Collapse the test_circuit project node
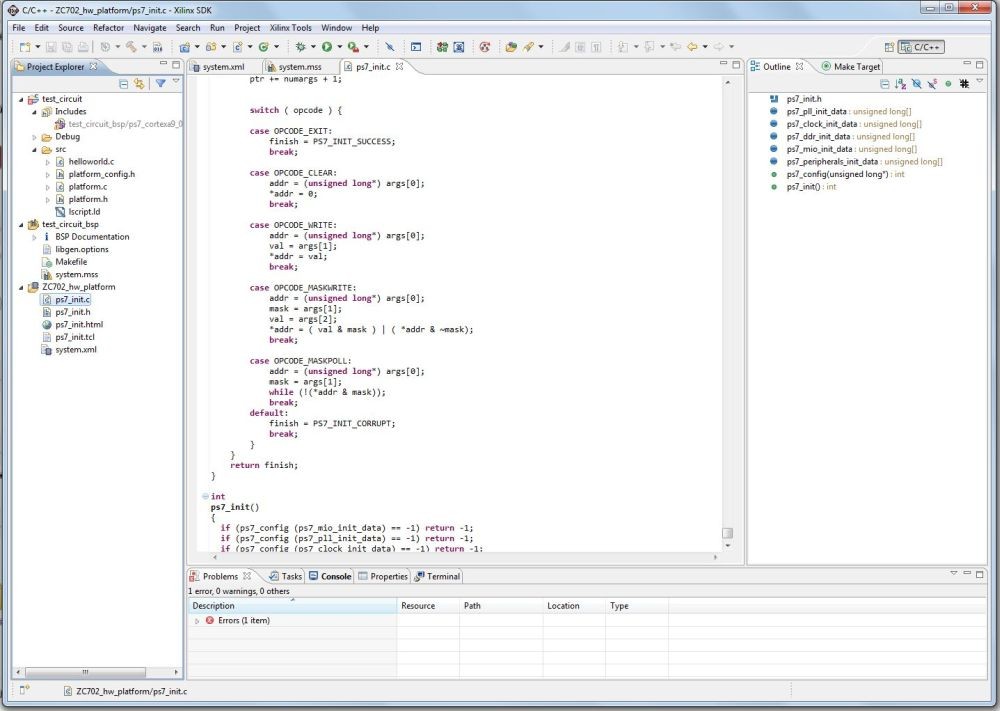Viewport: 1000px width, 711px height. coord(21,99)
